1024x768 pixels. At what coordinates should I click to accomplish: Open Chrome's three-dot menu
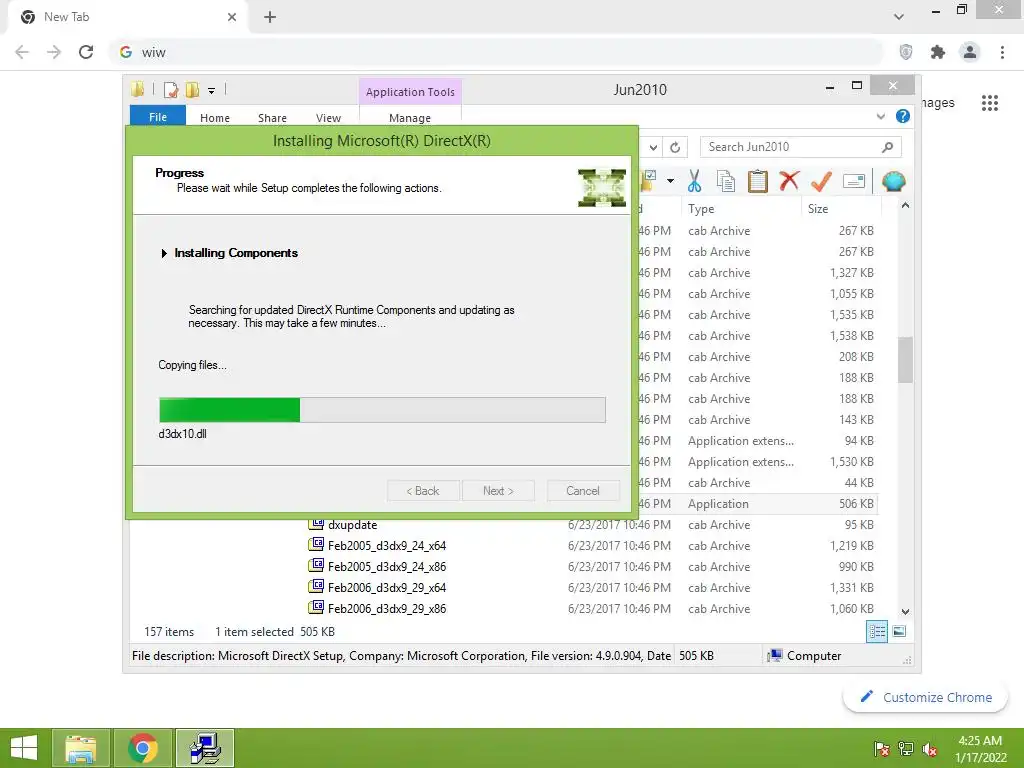pos(1002,52)
